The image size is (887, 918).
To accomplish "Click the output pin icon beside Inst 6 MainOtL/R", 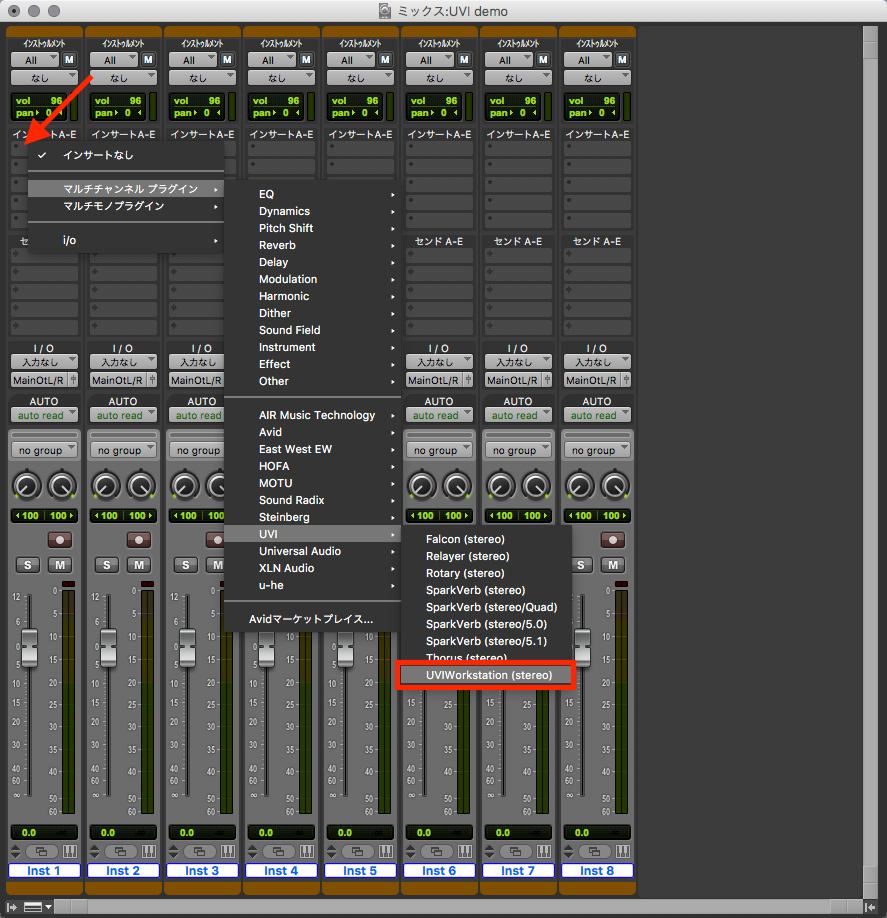I will coord(468,380).
